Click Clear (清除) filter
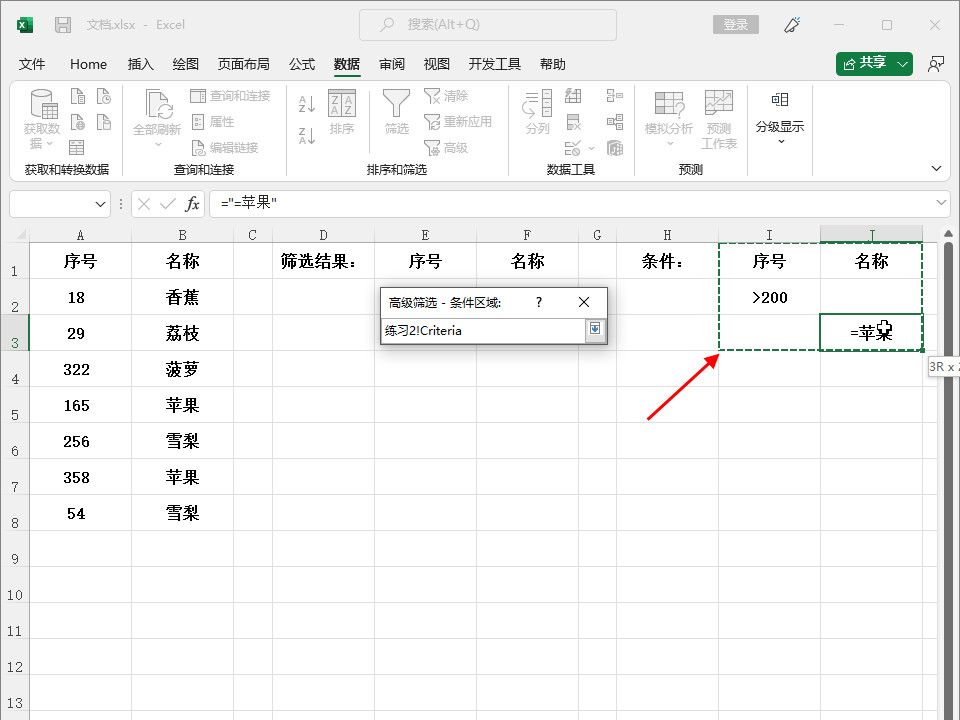The width and height of the screenshot is (960, 720). coord(446,96)
